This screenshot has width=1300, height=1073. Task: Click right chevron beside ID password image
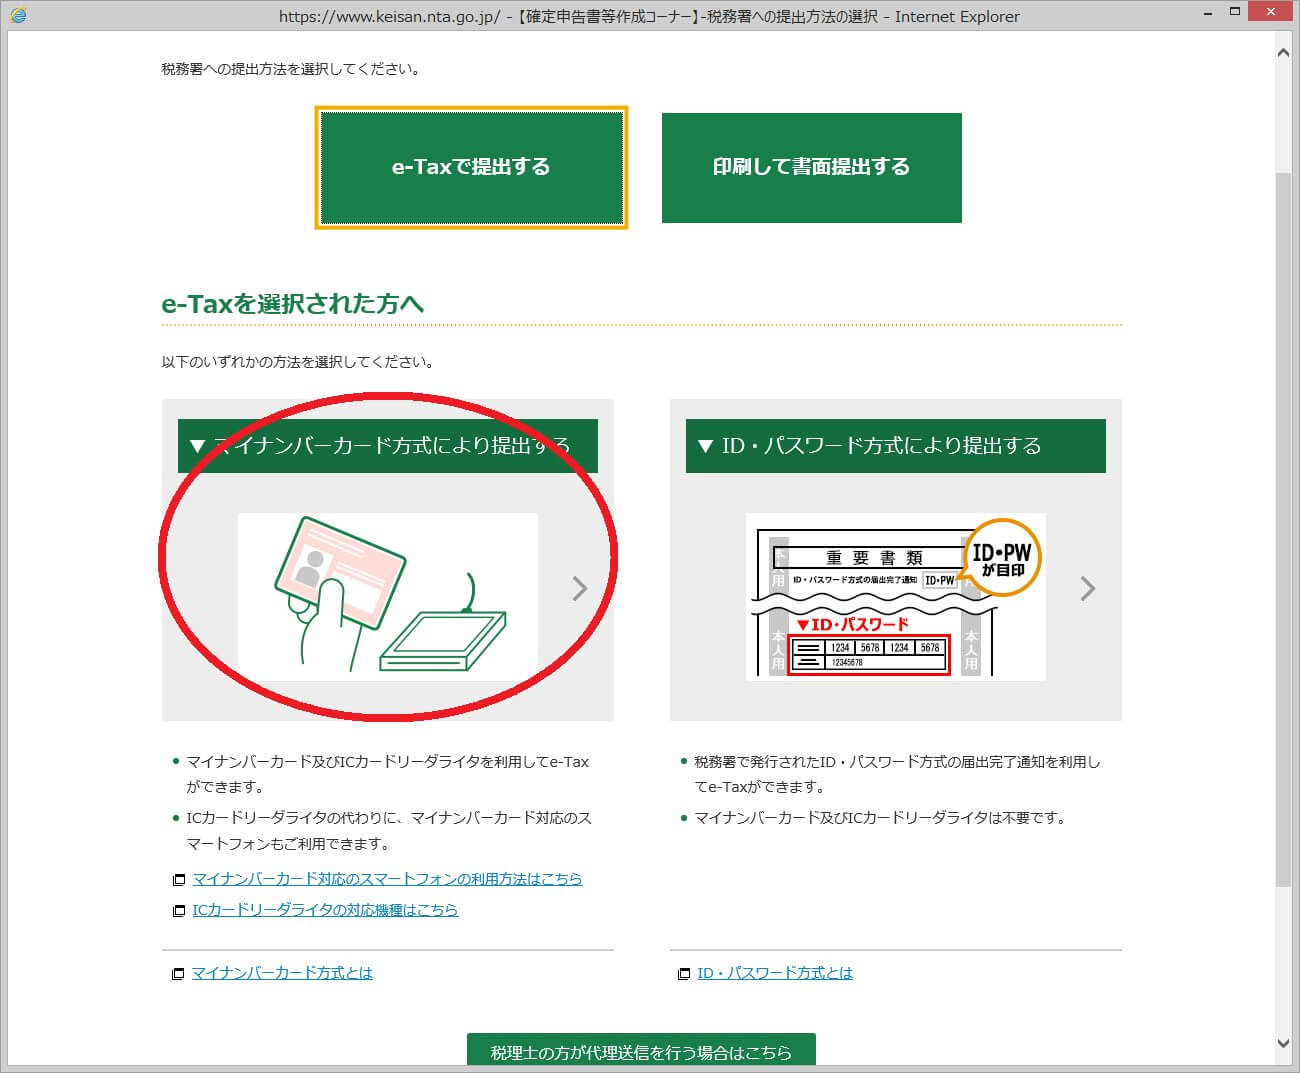point(1087,589)
